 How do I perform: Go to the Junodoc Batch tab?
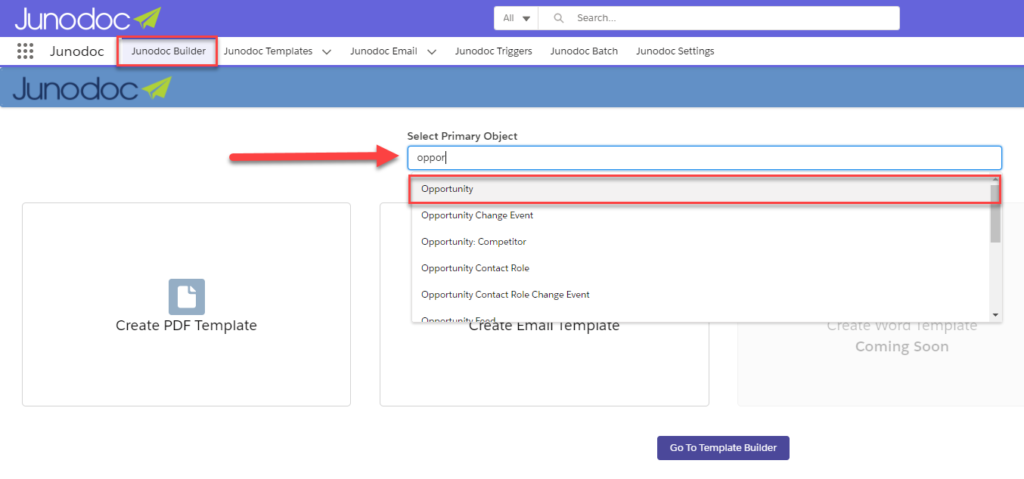584,51
